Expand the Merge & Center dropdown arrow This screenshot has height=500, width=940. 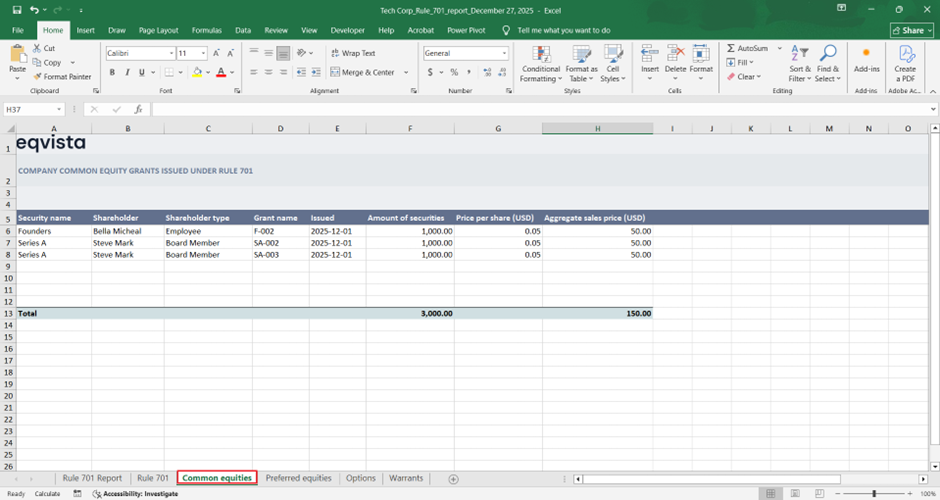click(x=406, y=72)
